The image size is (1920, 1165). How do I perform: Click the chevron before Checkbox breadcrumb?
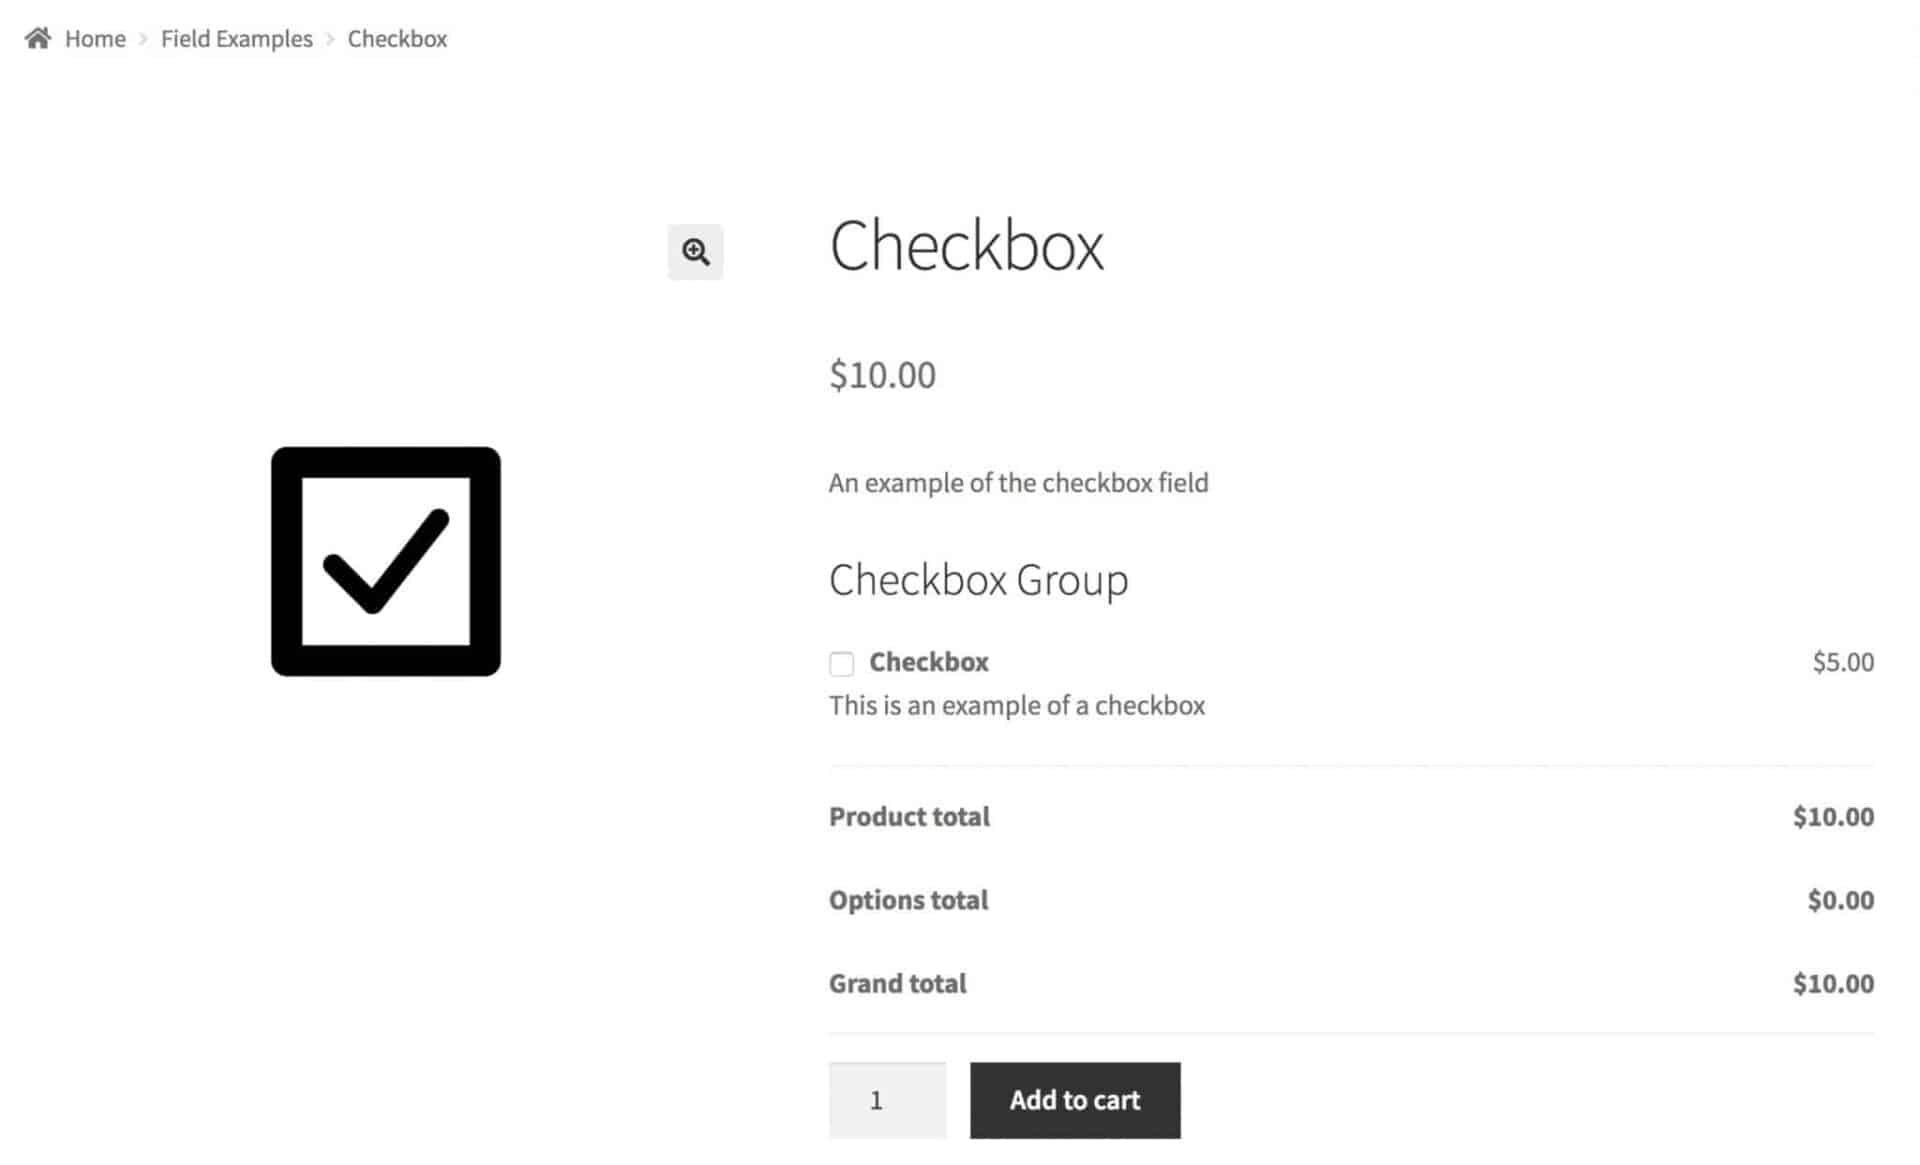330,39
